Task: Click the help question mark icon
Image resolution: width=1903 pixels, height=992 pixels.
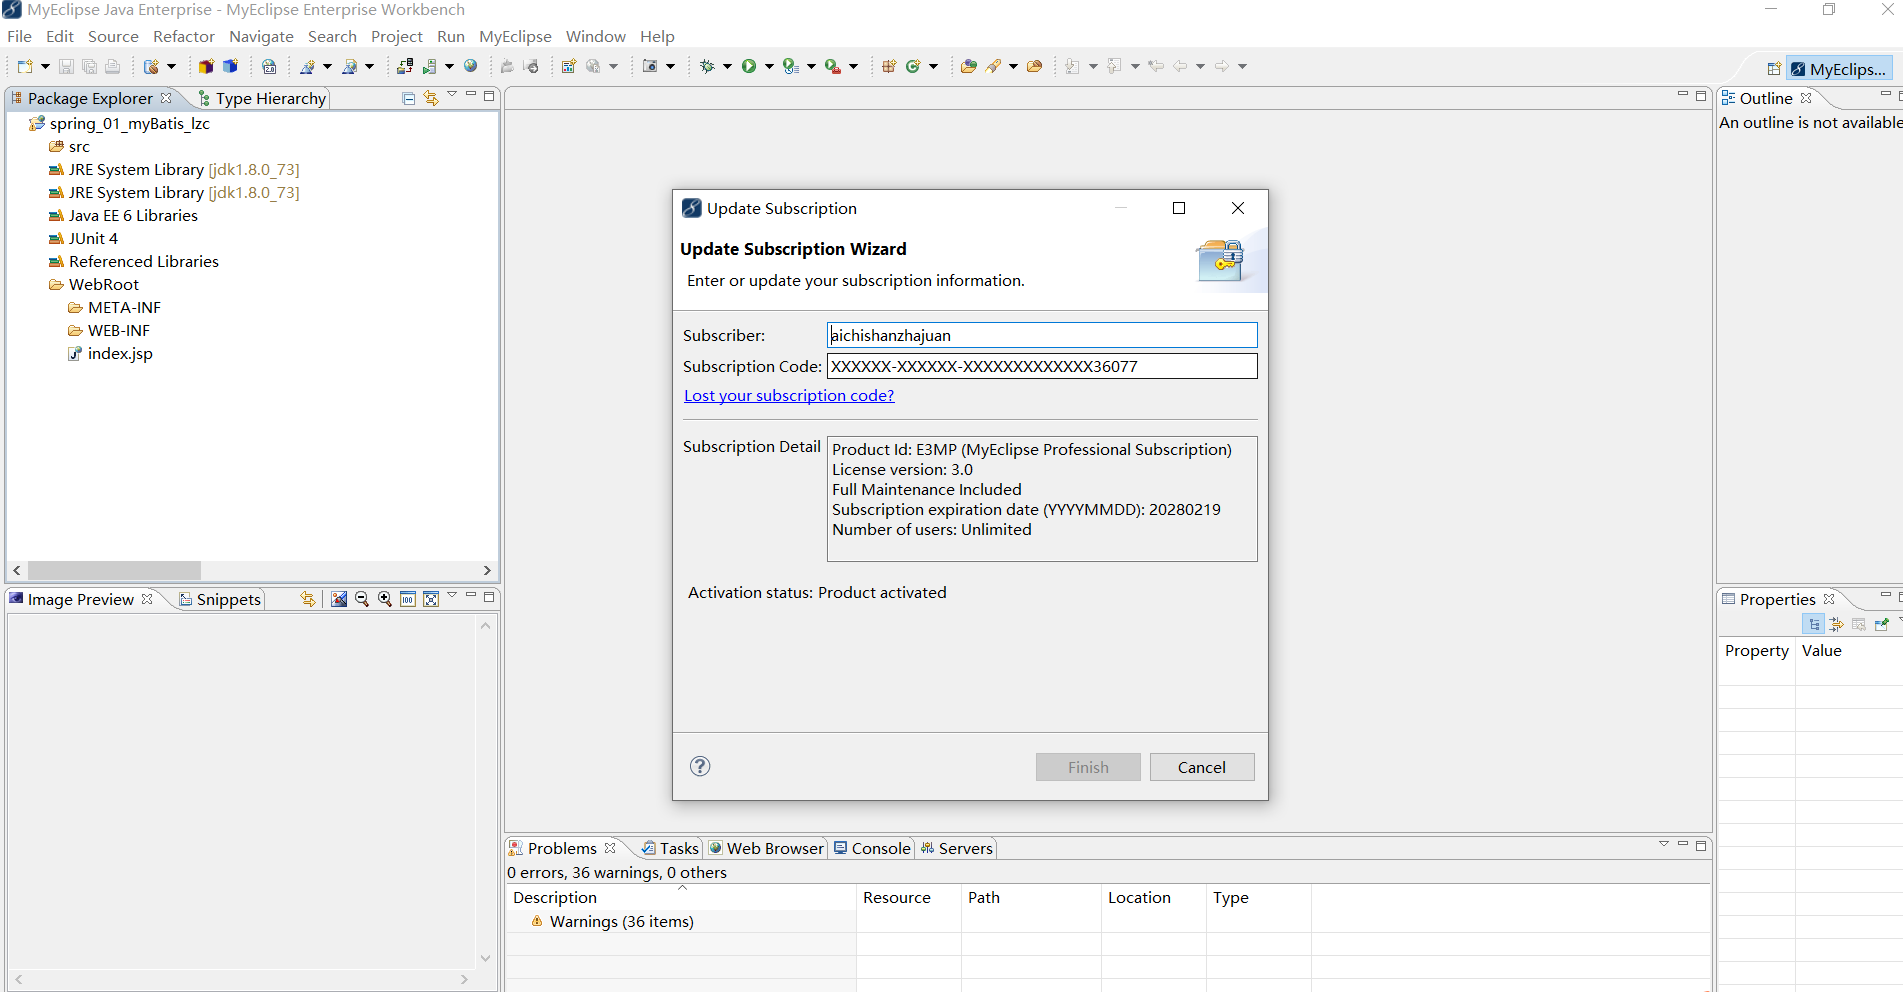Action: [x=700, y=766]
